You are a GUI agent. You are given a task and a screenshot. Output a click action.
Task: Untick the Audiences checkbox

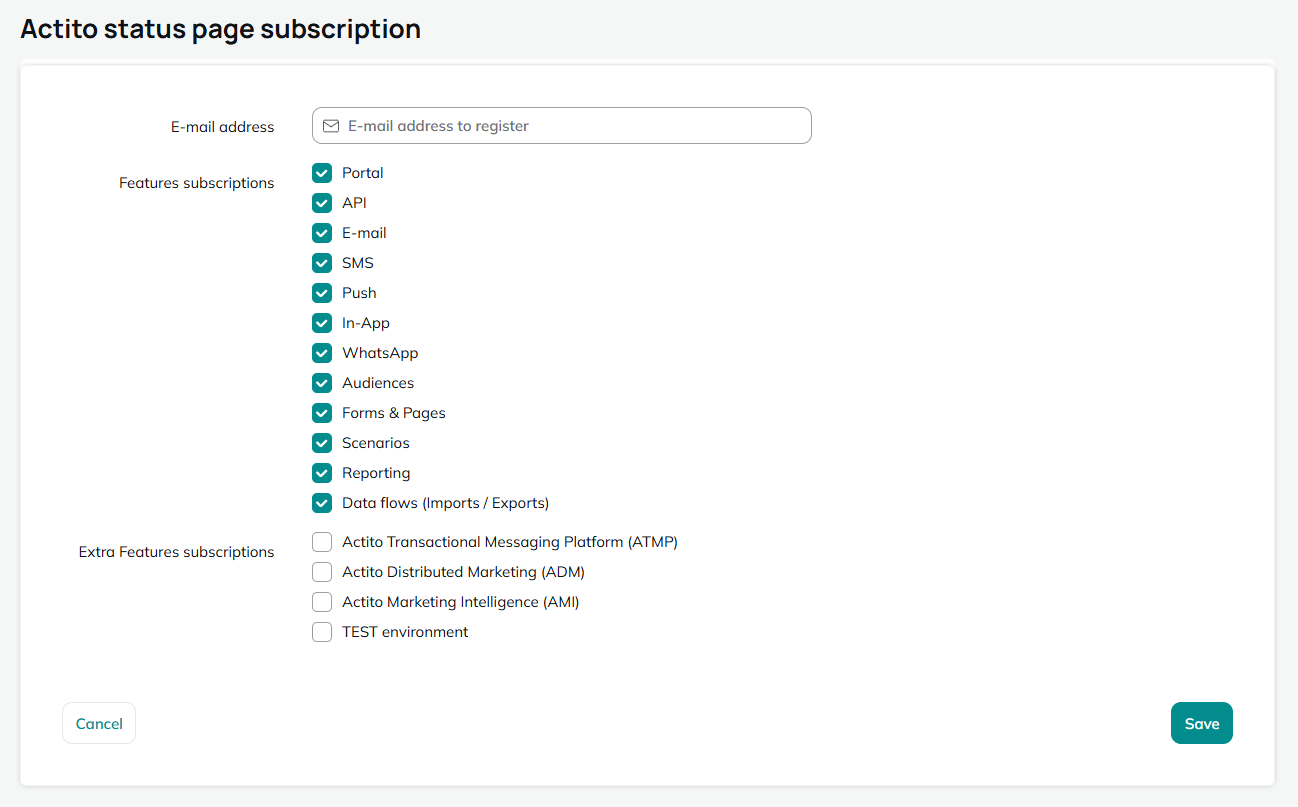click(322, 383)
